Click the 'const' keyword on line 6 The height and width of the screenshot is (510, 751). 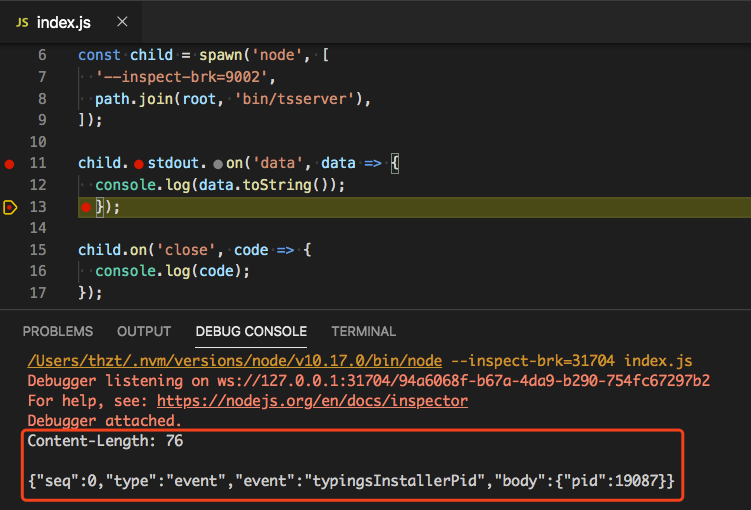pos(99,55)
